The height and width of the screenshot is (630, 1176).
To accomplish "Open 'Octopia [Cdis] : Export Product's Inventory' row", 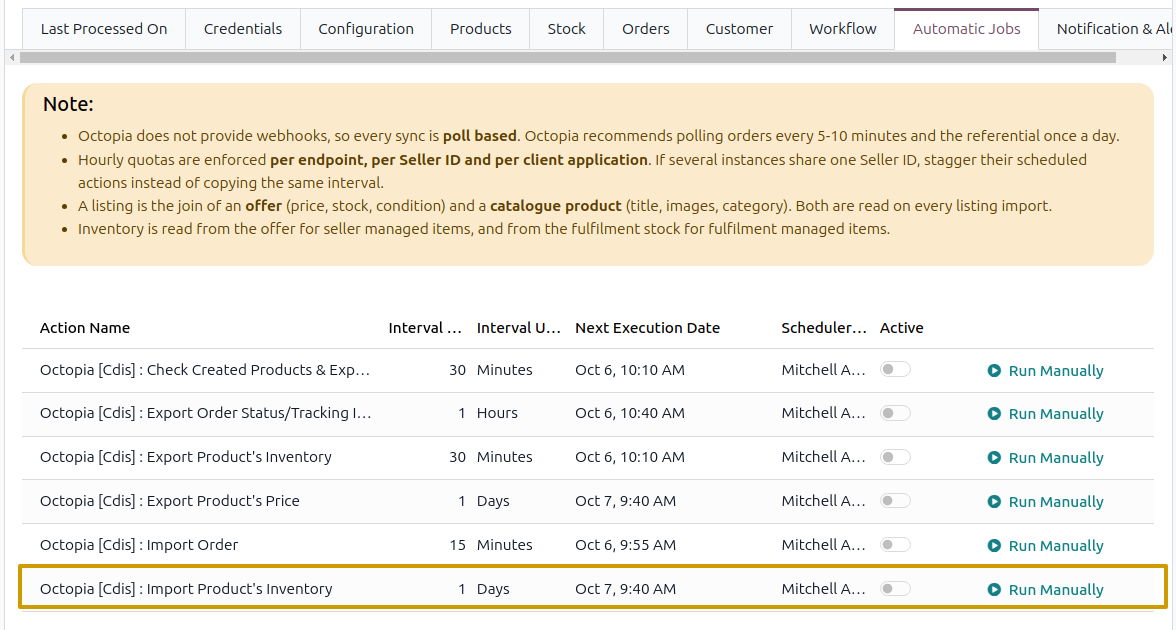I will click(588, 458).
